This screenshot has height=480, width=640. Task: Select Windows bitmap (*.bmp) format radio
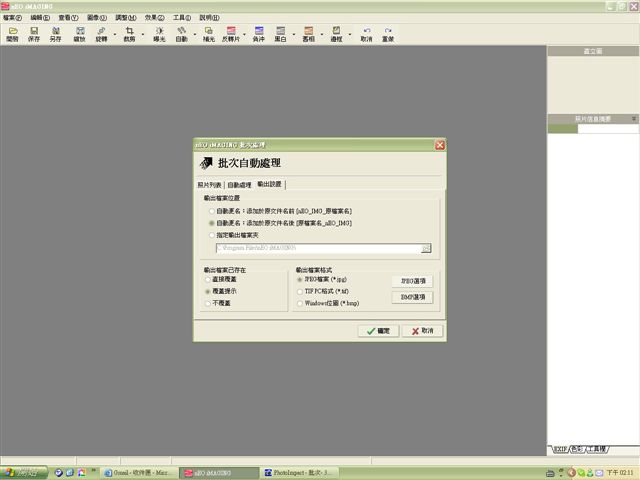click(x=300, y=303)
